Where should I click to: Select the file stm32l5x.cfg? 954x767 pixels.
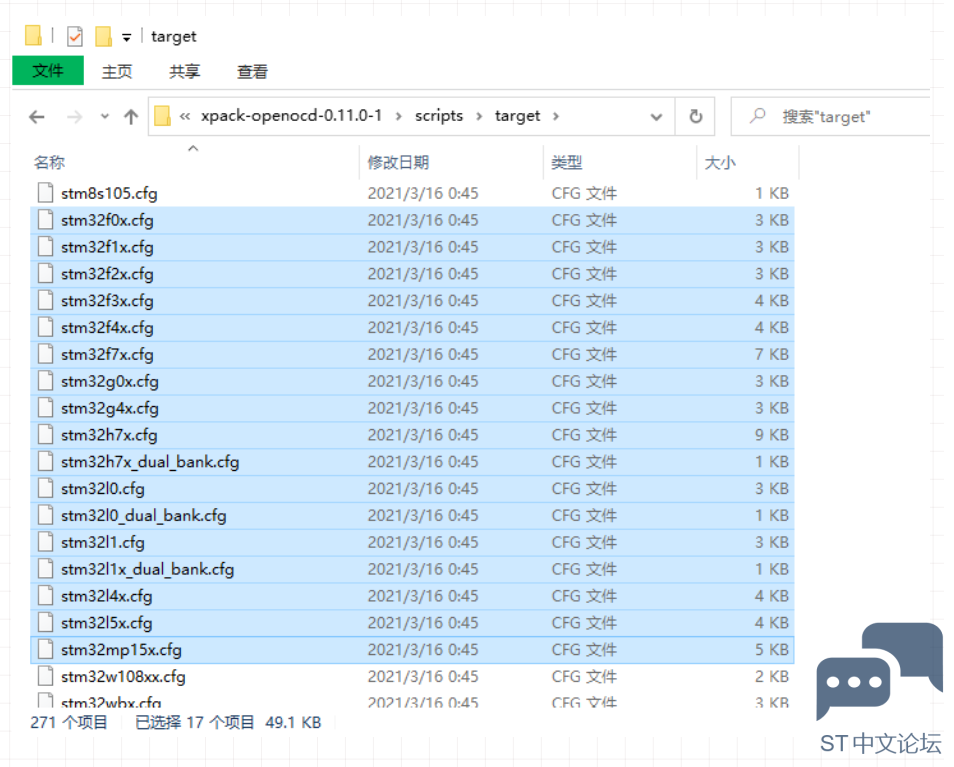tap(413, 622)
